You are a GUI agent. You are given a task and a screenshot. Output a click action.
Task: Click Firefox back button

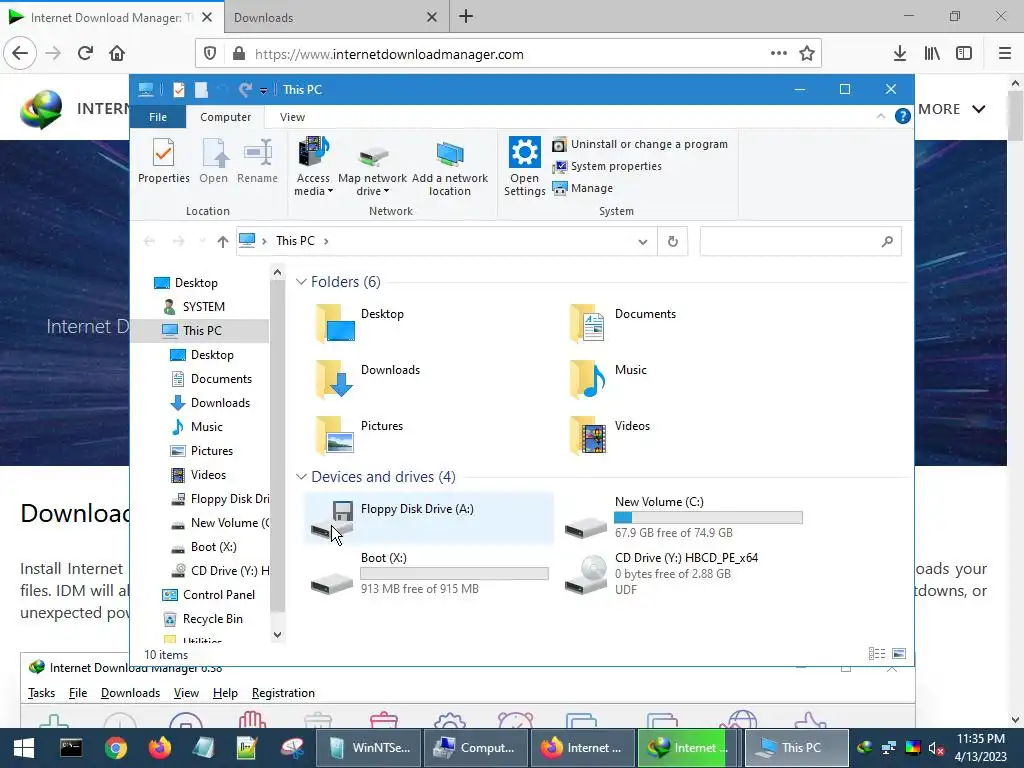pos(20,54)
